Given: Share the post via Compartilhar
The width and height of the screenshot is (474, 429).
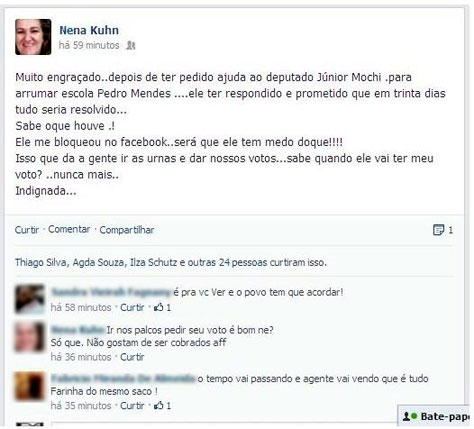Looking at the screenshot, I should click(127, 230).
